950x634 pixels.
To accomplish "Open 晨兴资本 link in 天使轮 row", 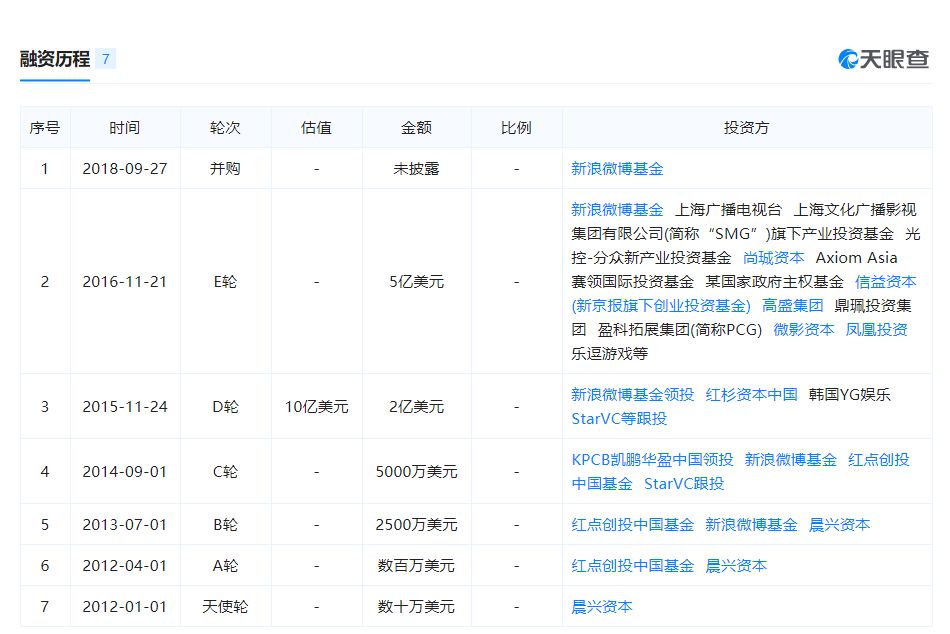I will click(x=602, y=606).
